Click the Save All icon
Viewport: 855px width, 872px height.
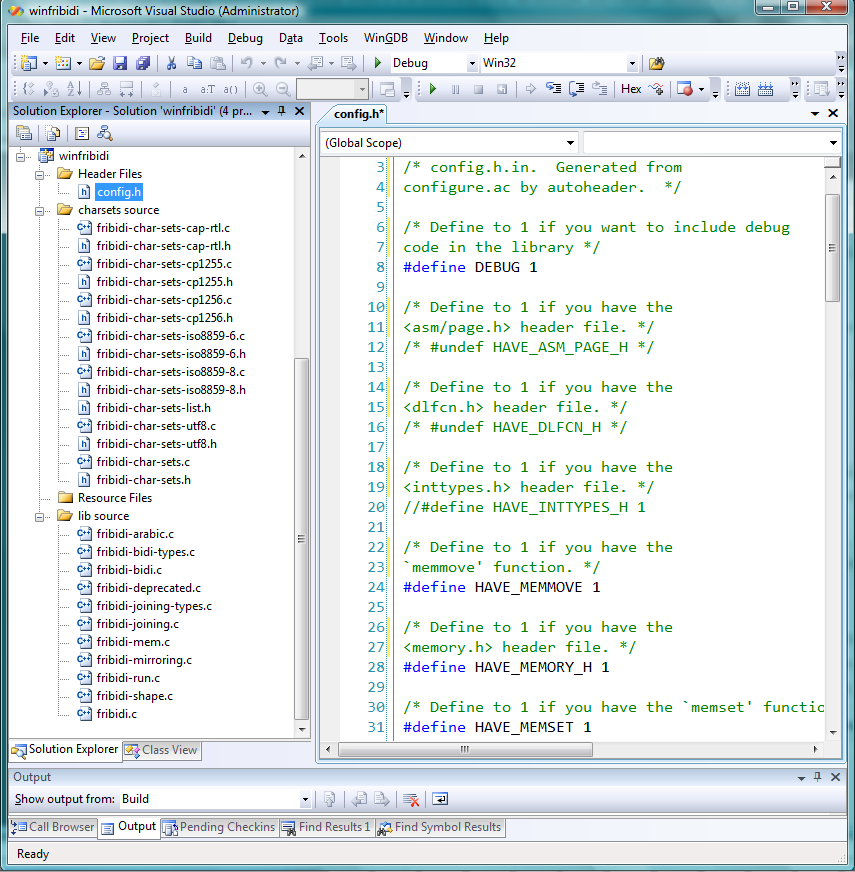tap(143, 63)
